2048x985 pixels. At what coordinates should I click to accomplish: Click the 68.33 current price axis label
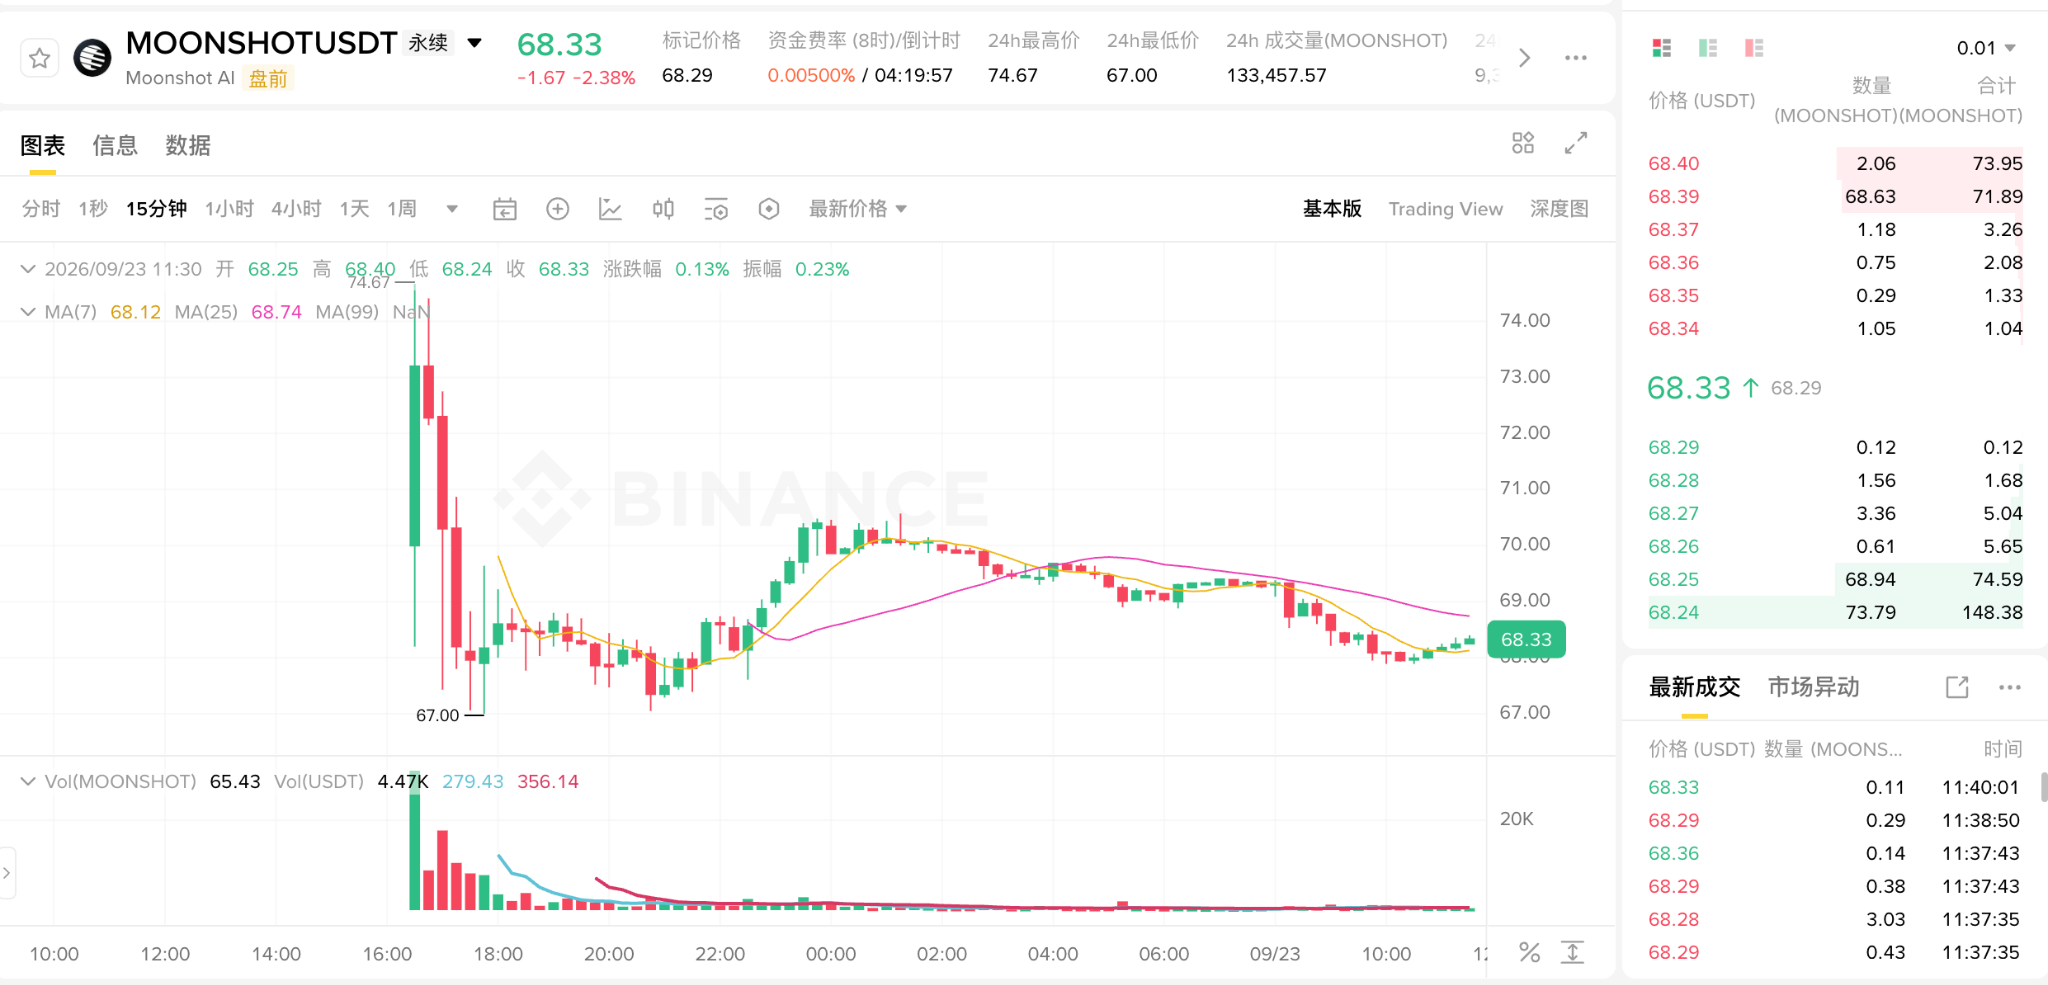click(1526, 640)
